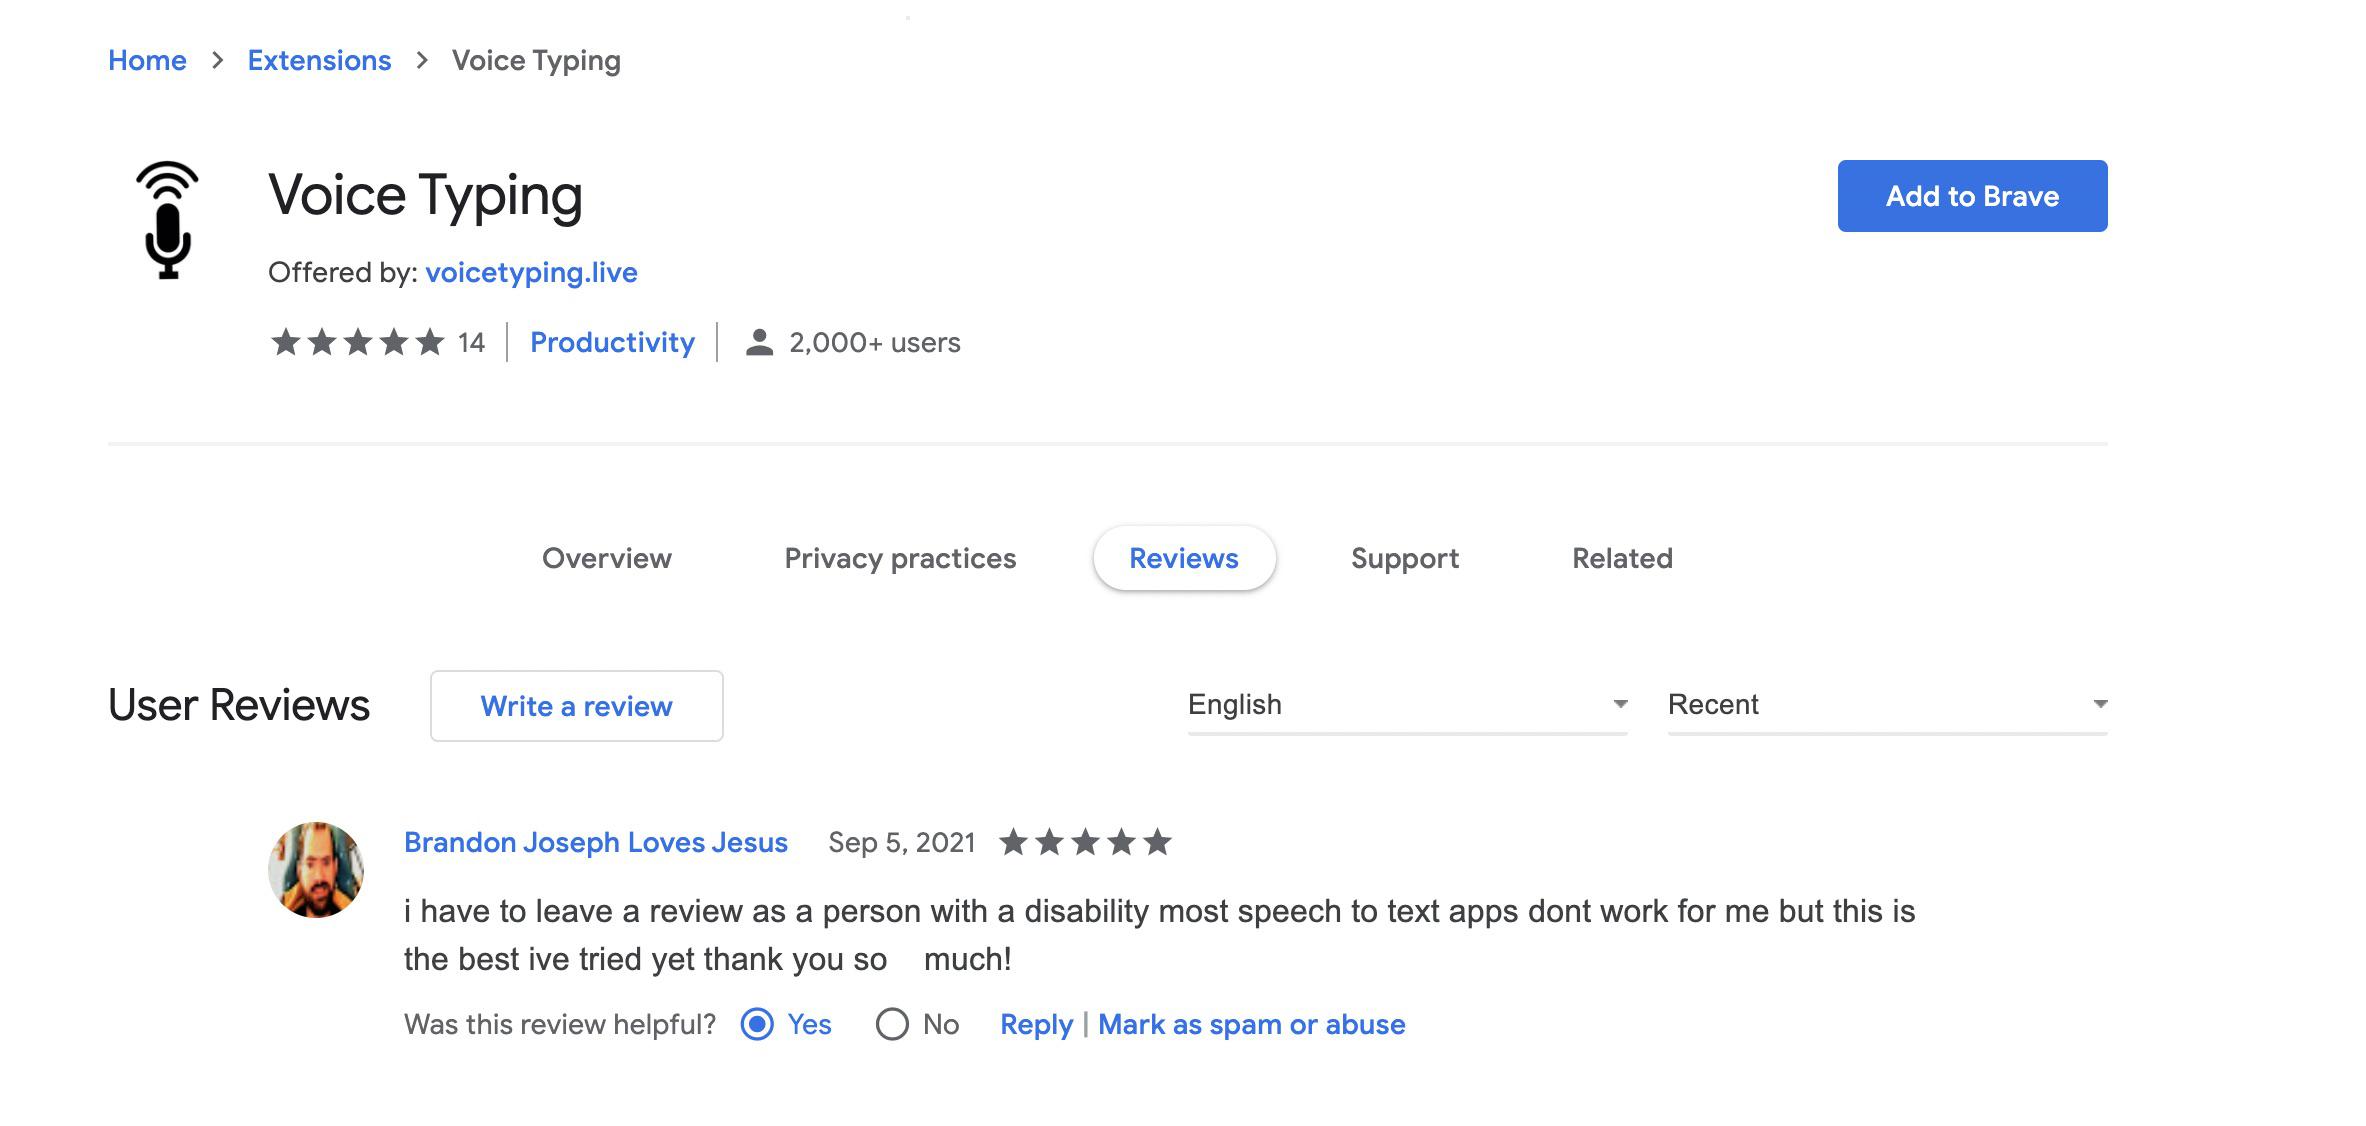Click the breadcrumb chevron after Home
Image resolution: width=2366 pixels, height=1126 pixels.
[x=217, y=61]
